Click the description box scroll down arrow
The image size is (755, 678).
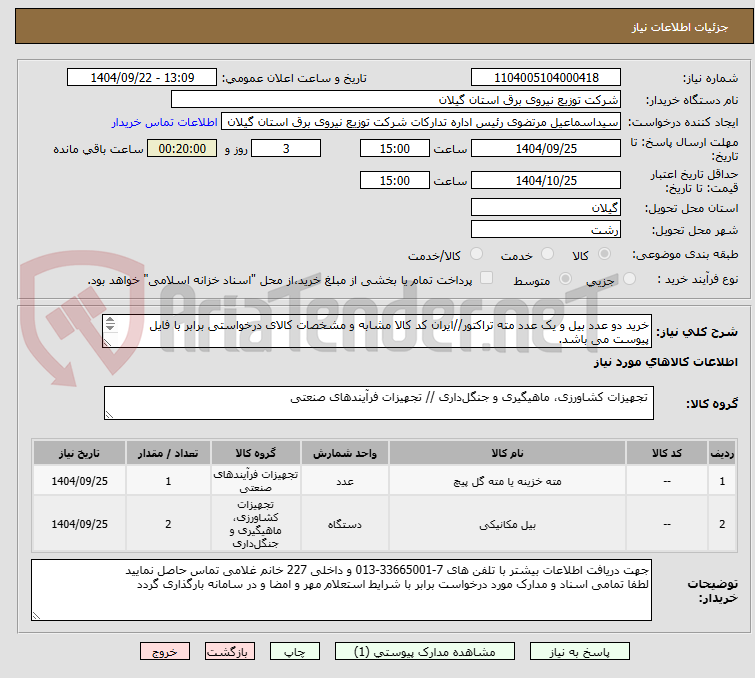point(110,327)
